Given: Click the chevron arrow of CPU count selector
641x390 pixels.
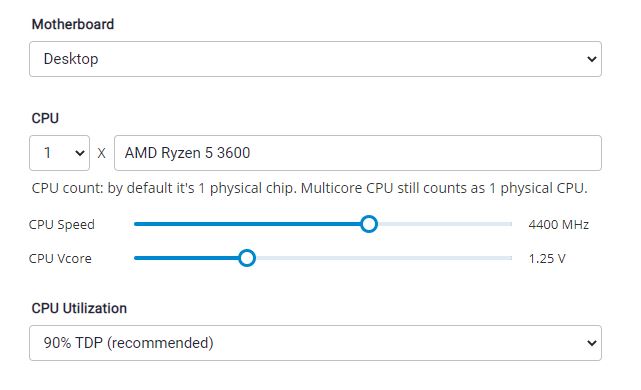Looking at the screenshot, I should 80,153.
